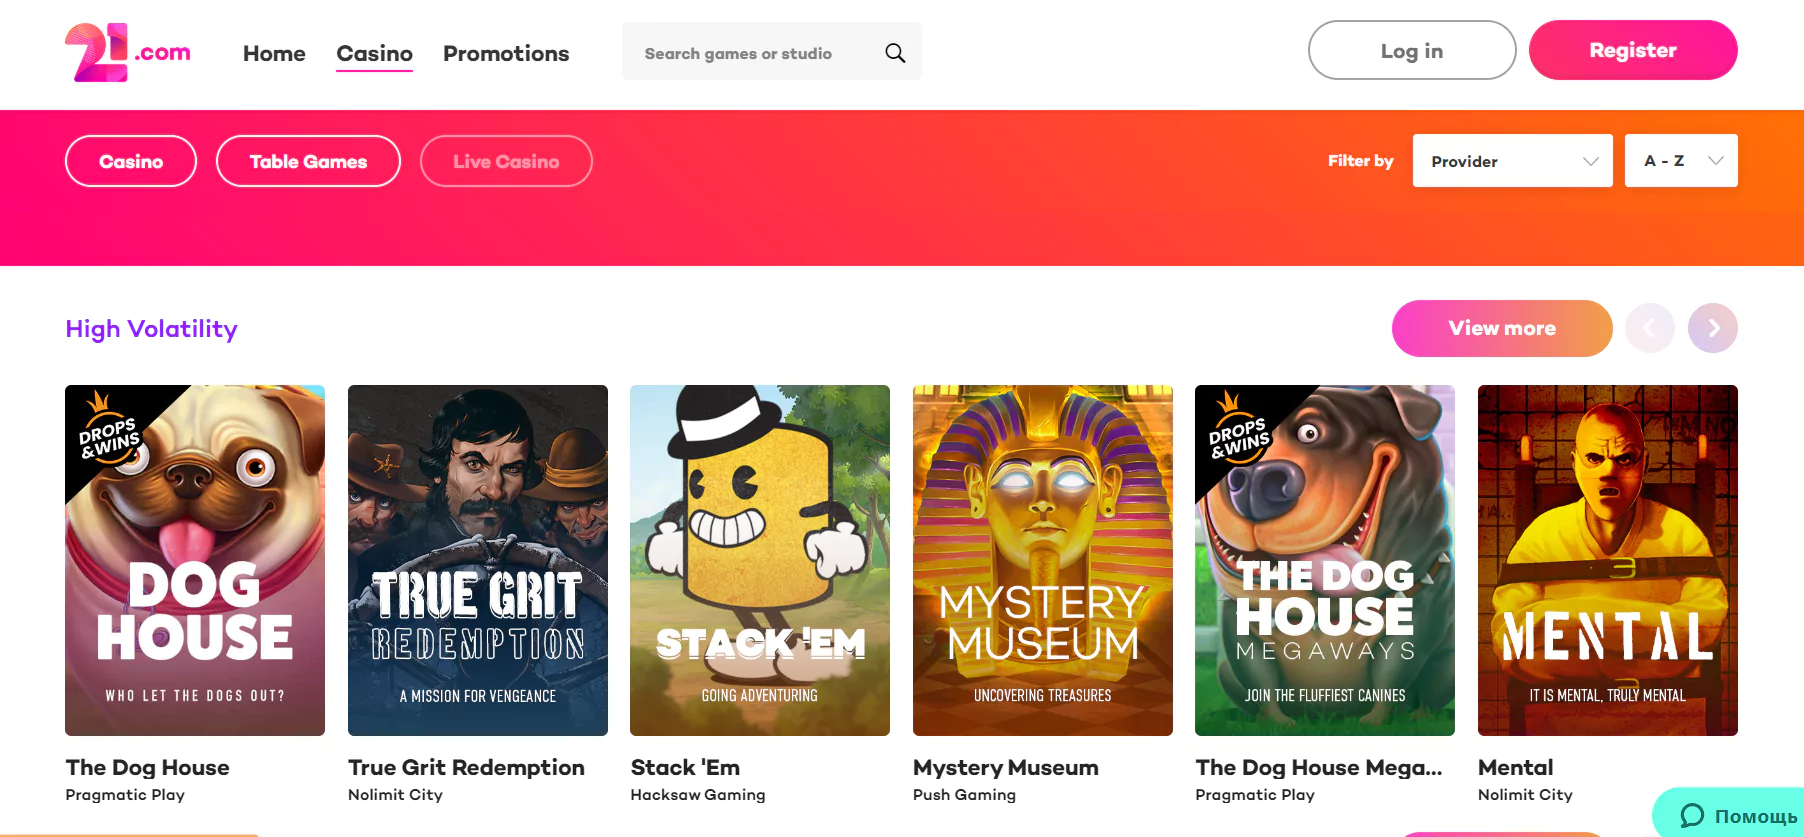Open the Promotions page
The image size is (1804, 837).
506,53
